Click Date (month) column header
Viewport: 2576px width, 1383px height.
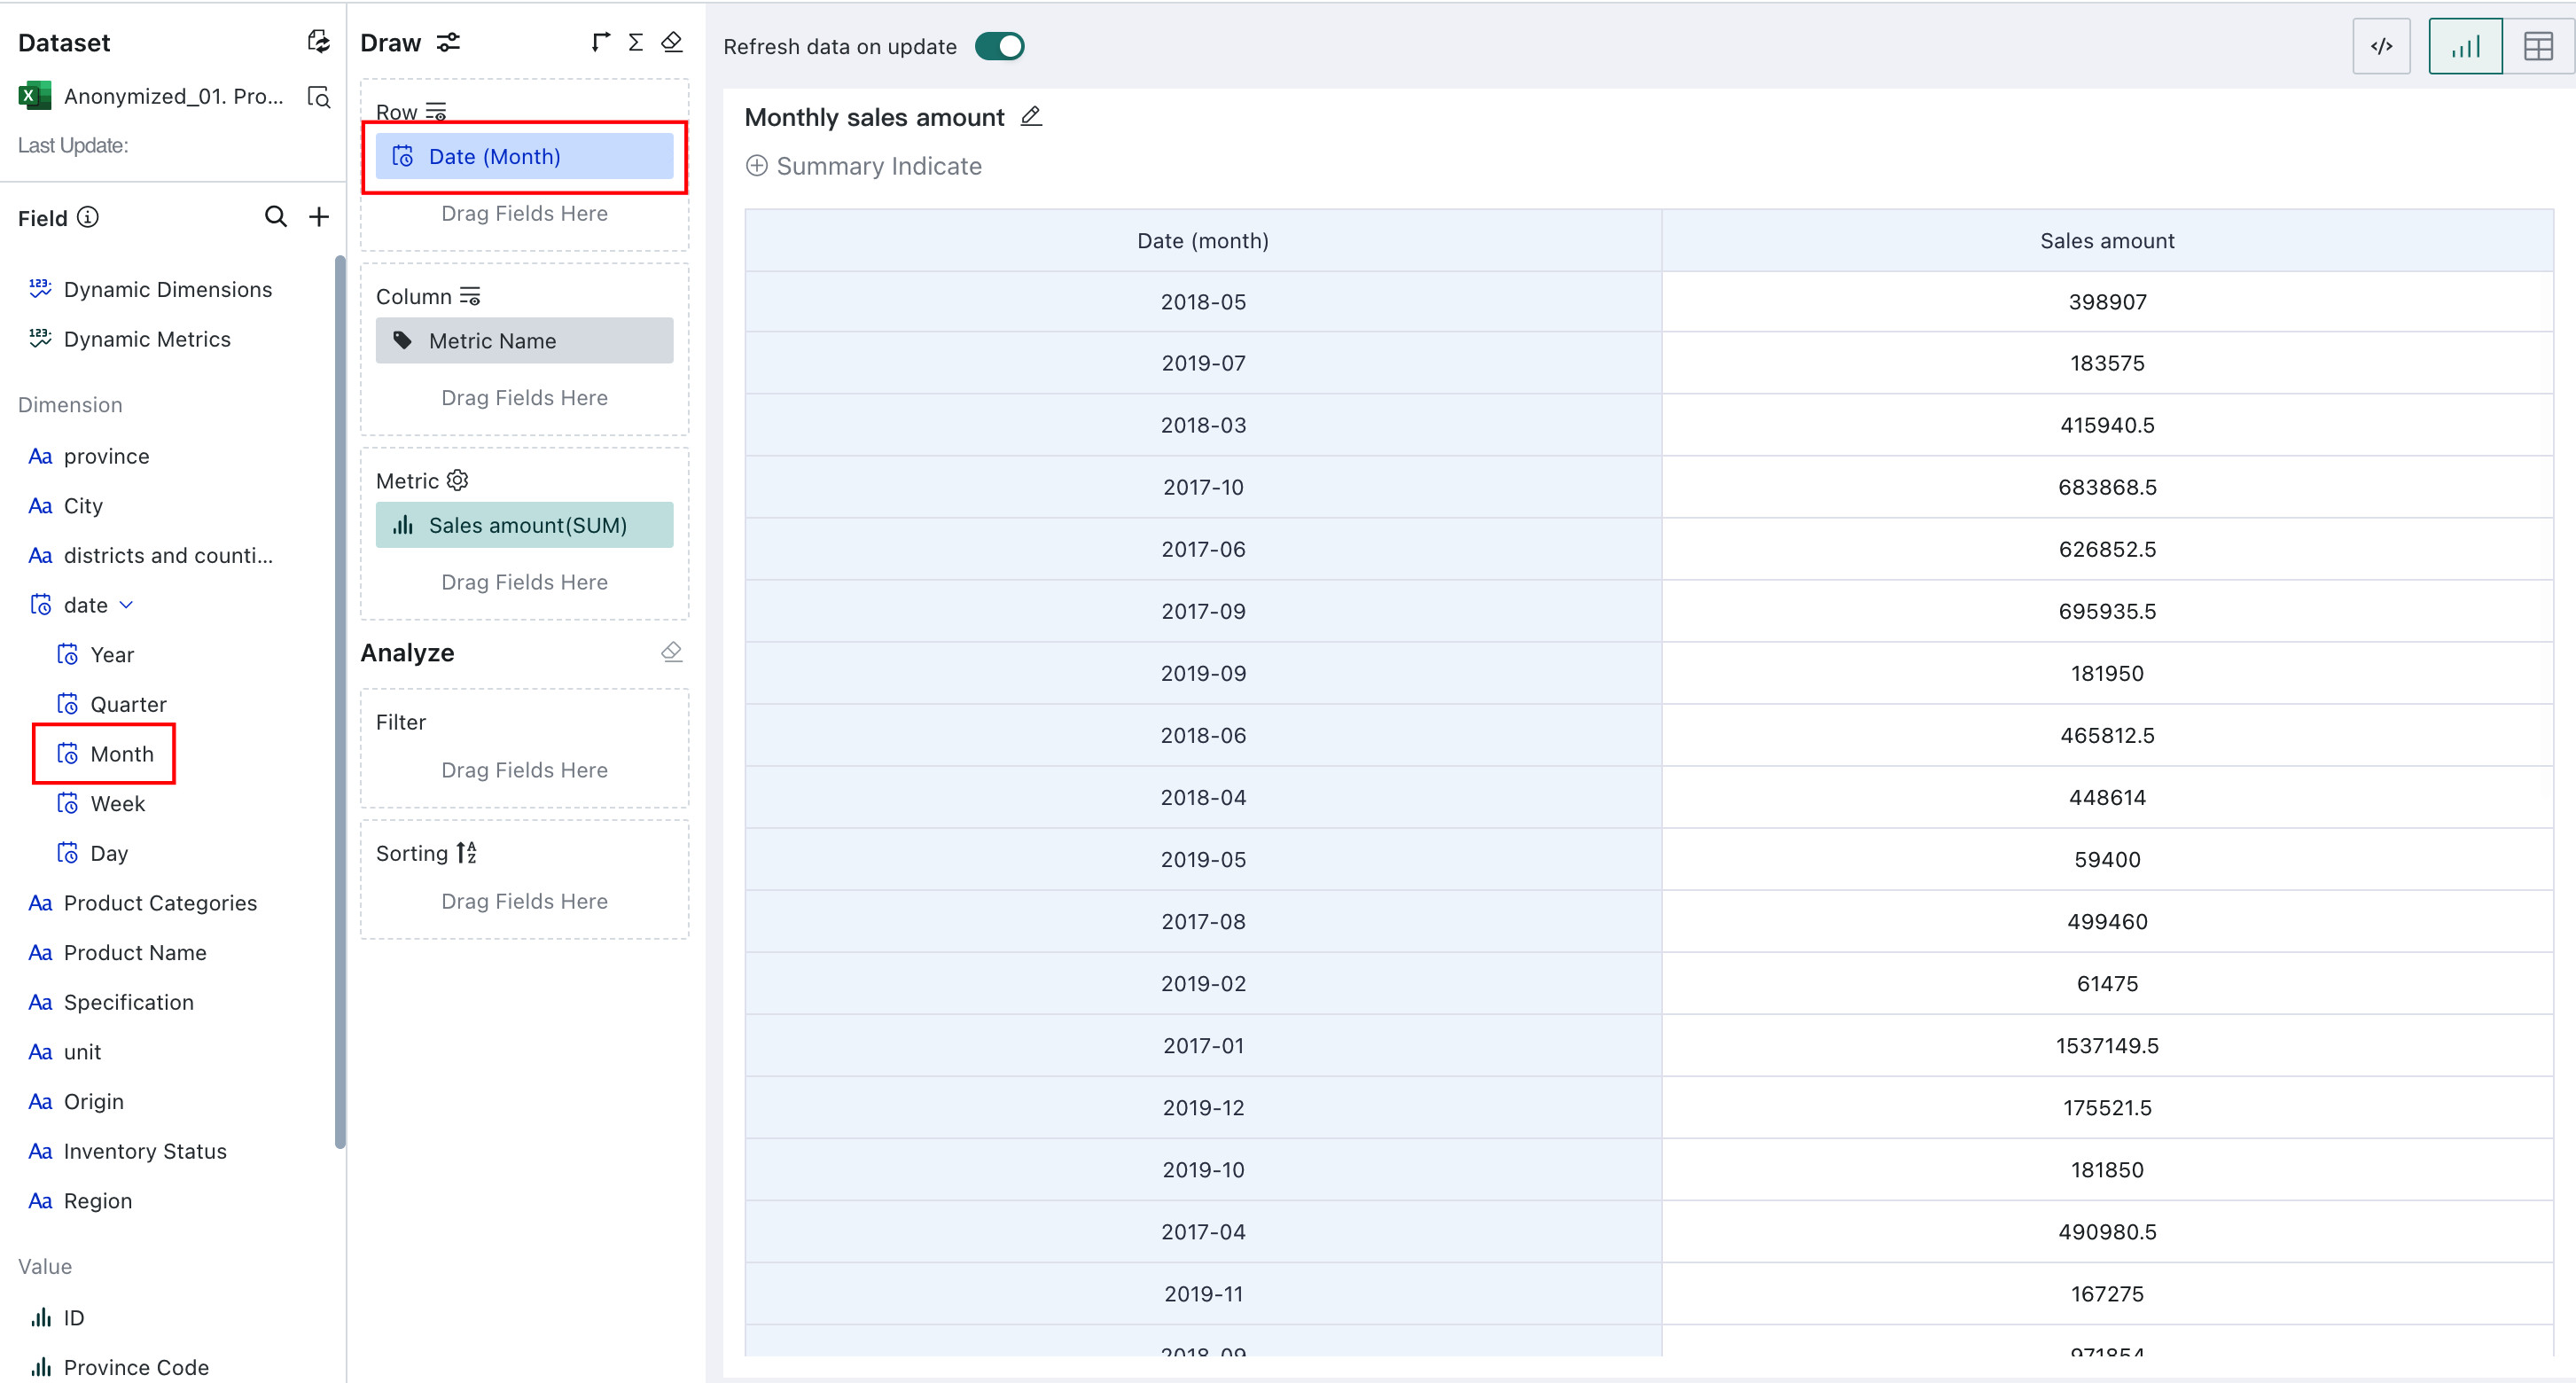pos(1203,241)
